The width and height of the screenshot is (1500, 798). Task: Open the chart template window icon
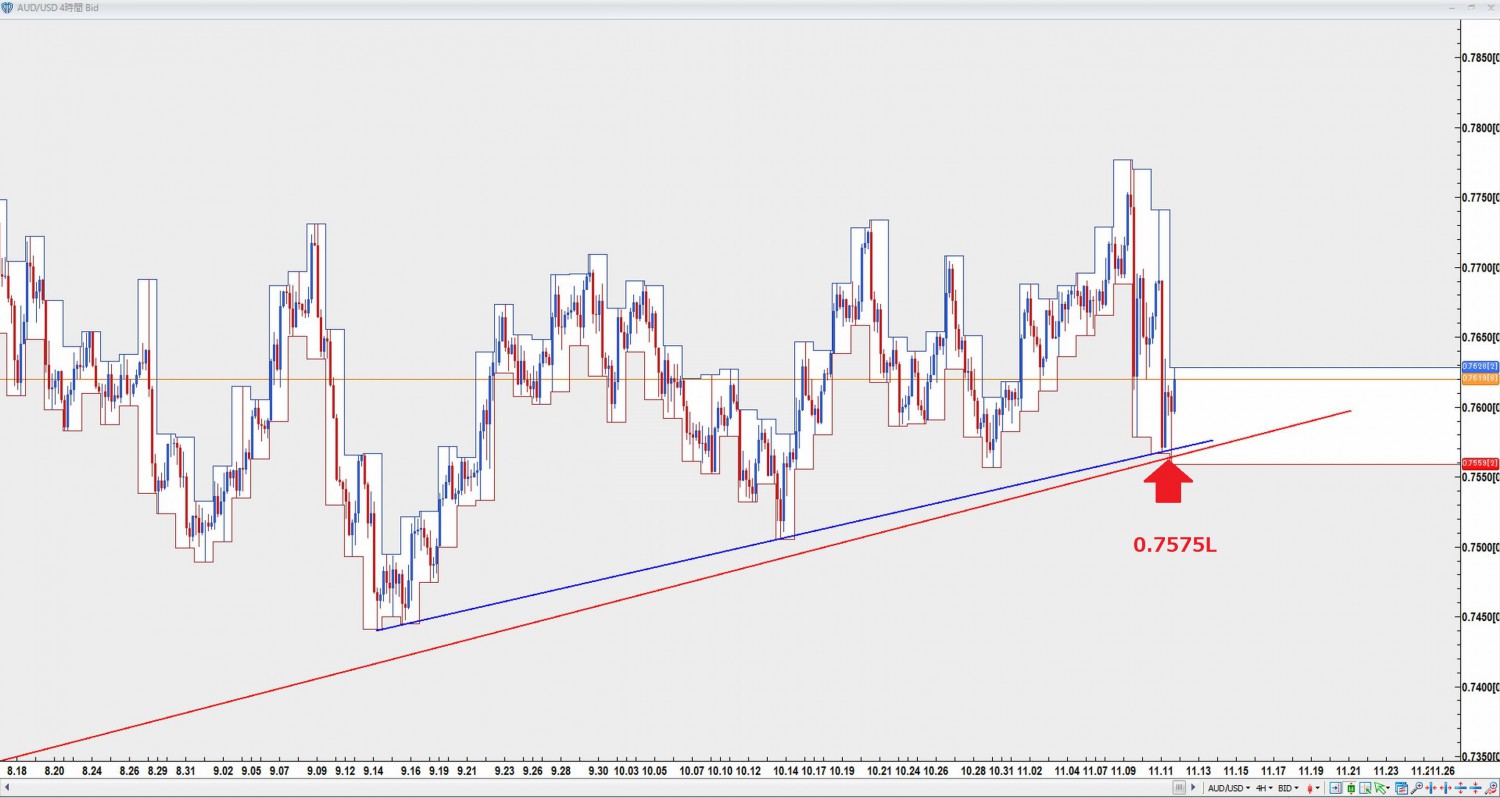tap(1401, 788)
